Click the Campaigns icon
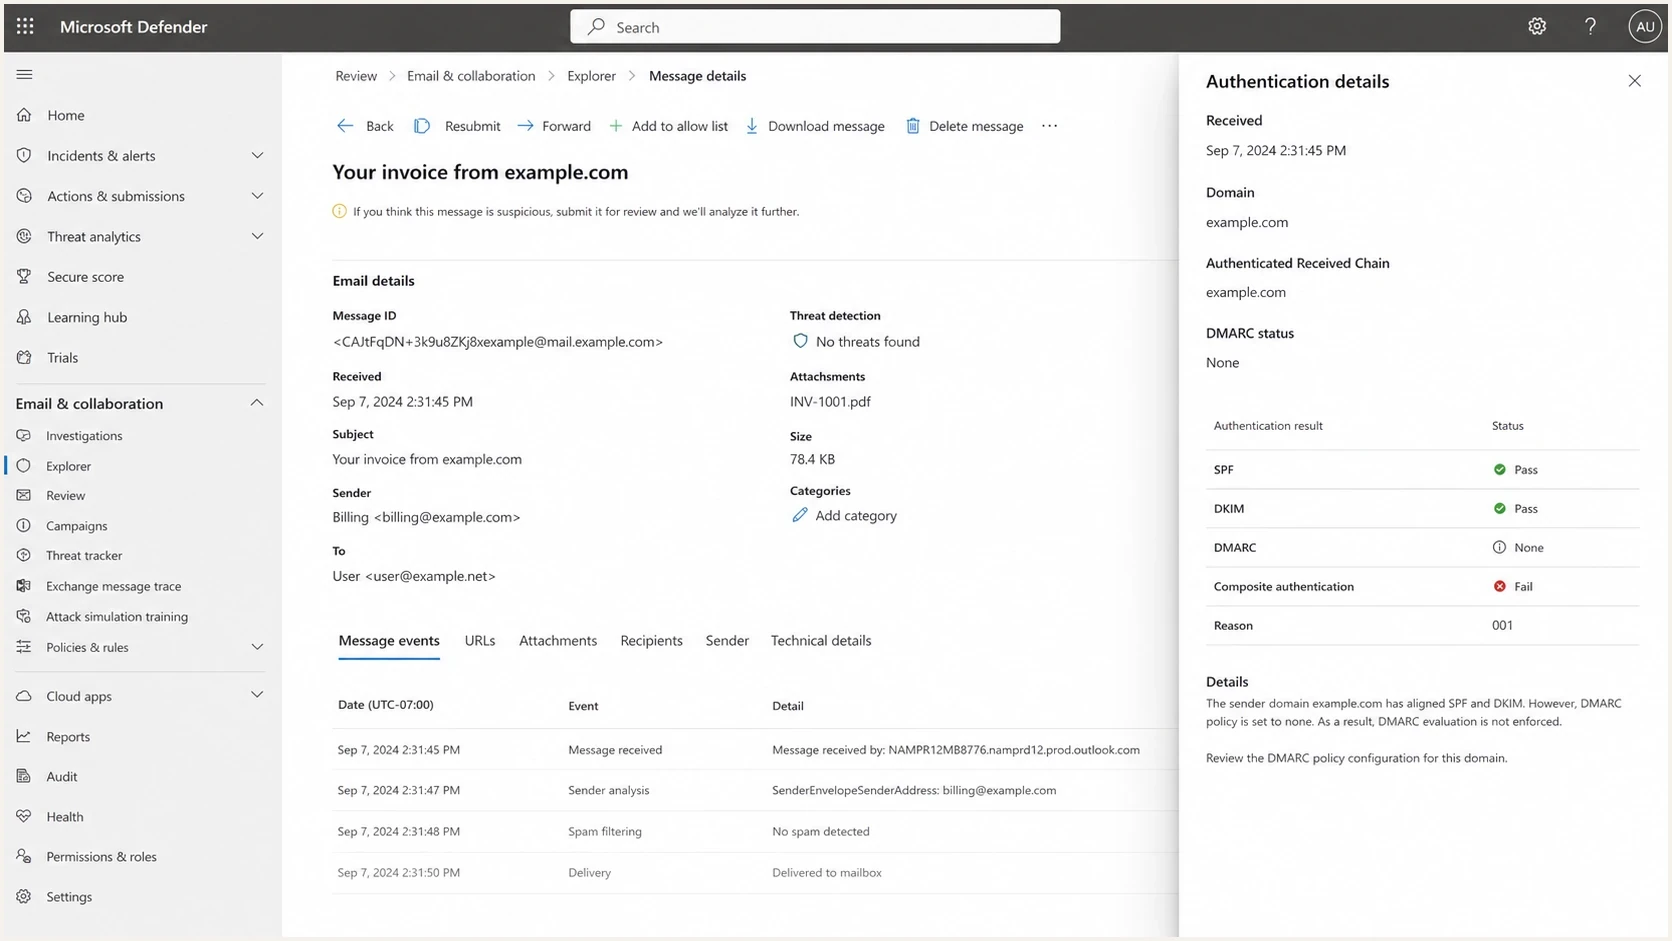This screenshot has width=1672, height=941. [24, 525]
